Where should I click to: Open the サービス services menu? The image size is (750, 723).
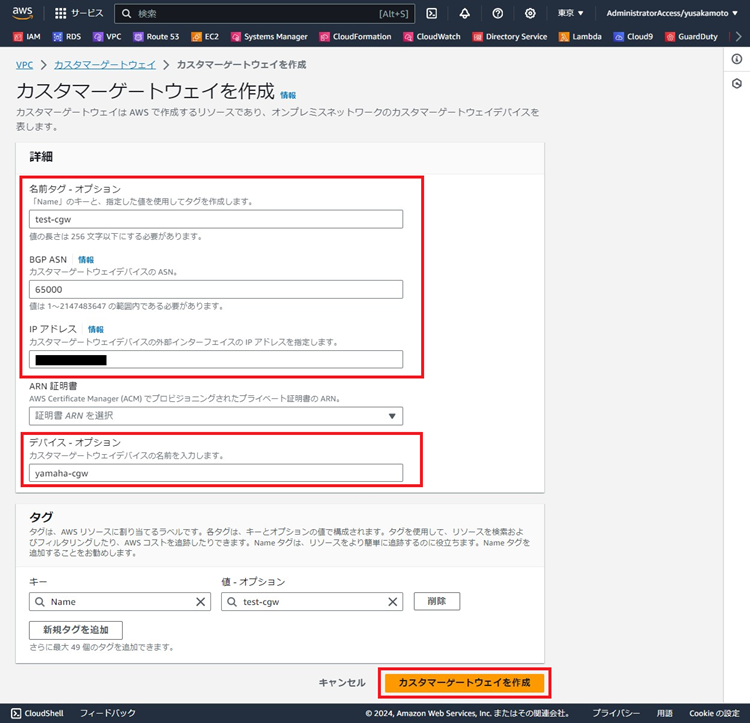(x=79, y=13)
